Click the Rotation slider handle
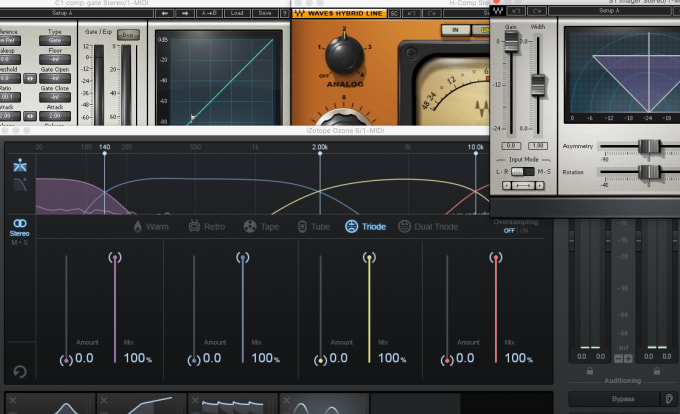Image resolution: width=680 pixels, height=414 pixels. [x=649, y=172]
